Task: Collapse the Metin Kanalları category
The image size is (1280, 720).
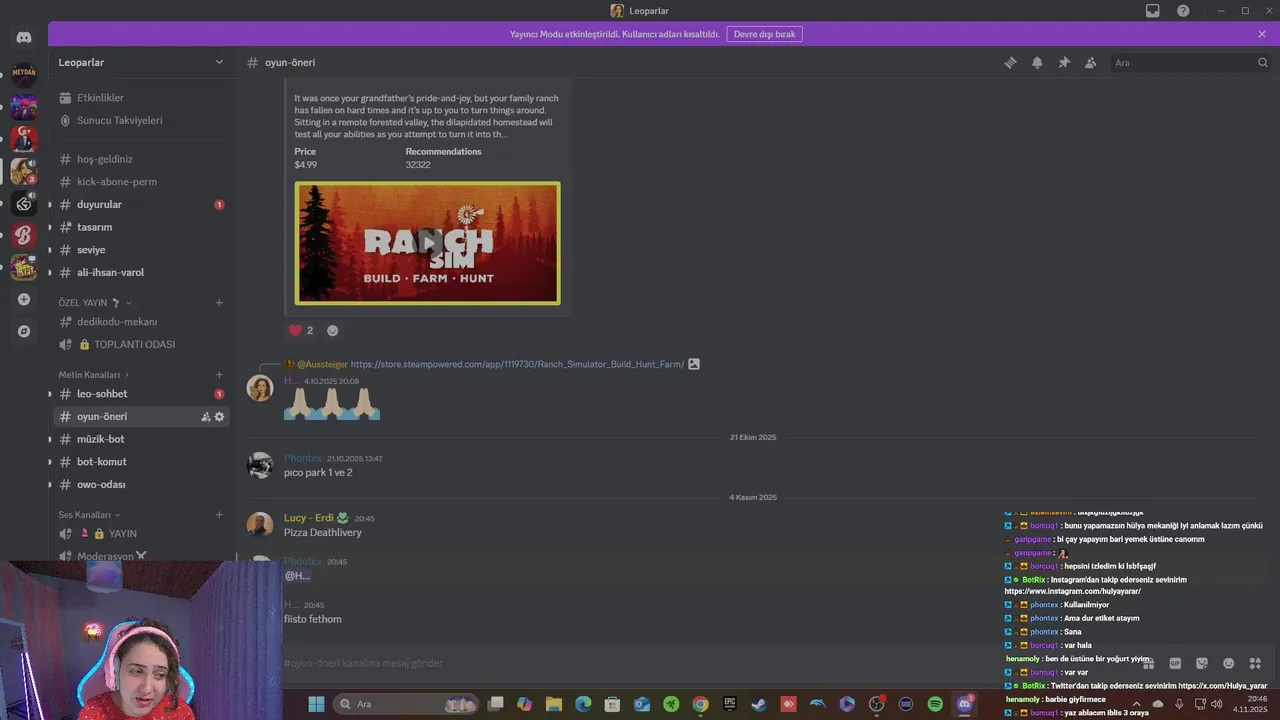Action: (x=93, y=375)
